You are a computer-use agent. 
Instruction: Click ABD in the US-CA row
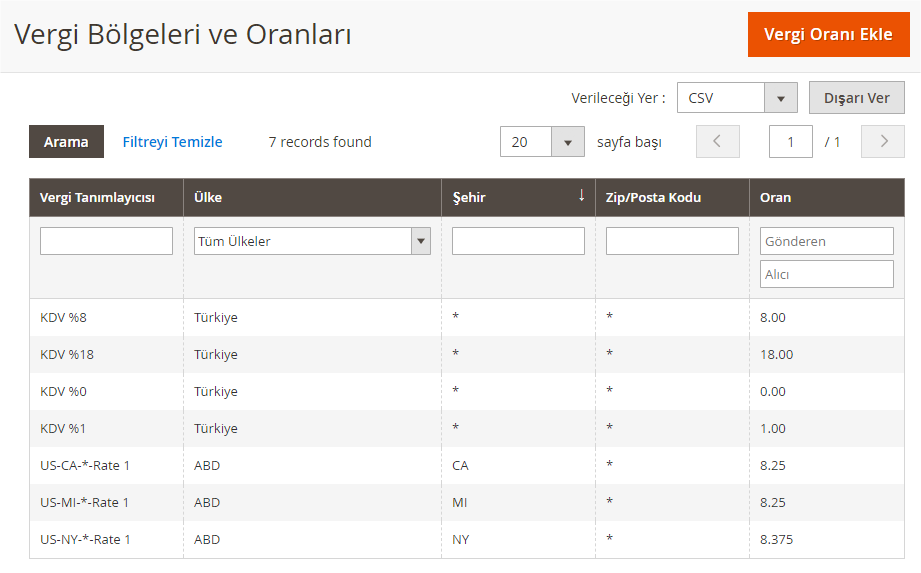207,466
